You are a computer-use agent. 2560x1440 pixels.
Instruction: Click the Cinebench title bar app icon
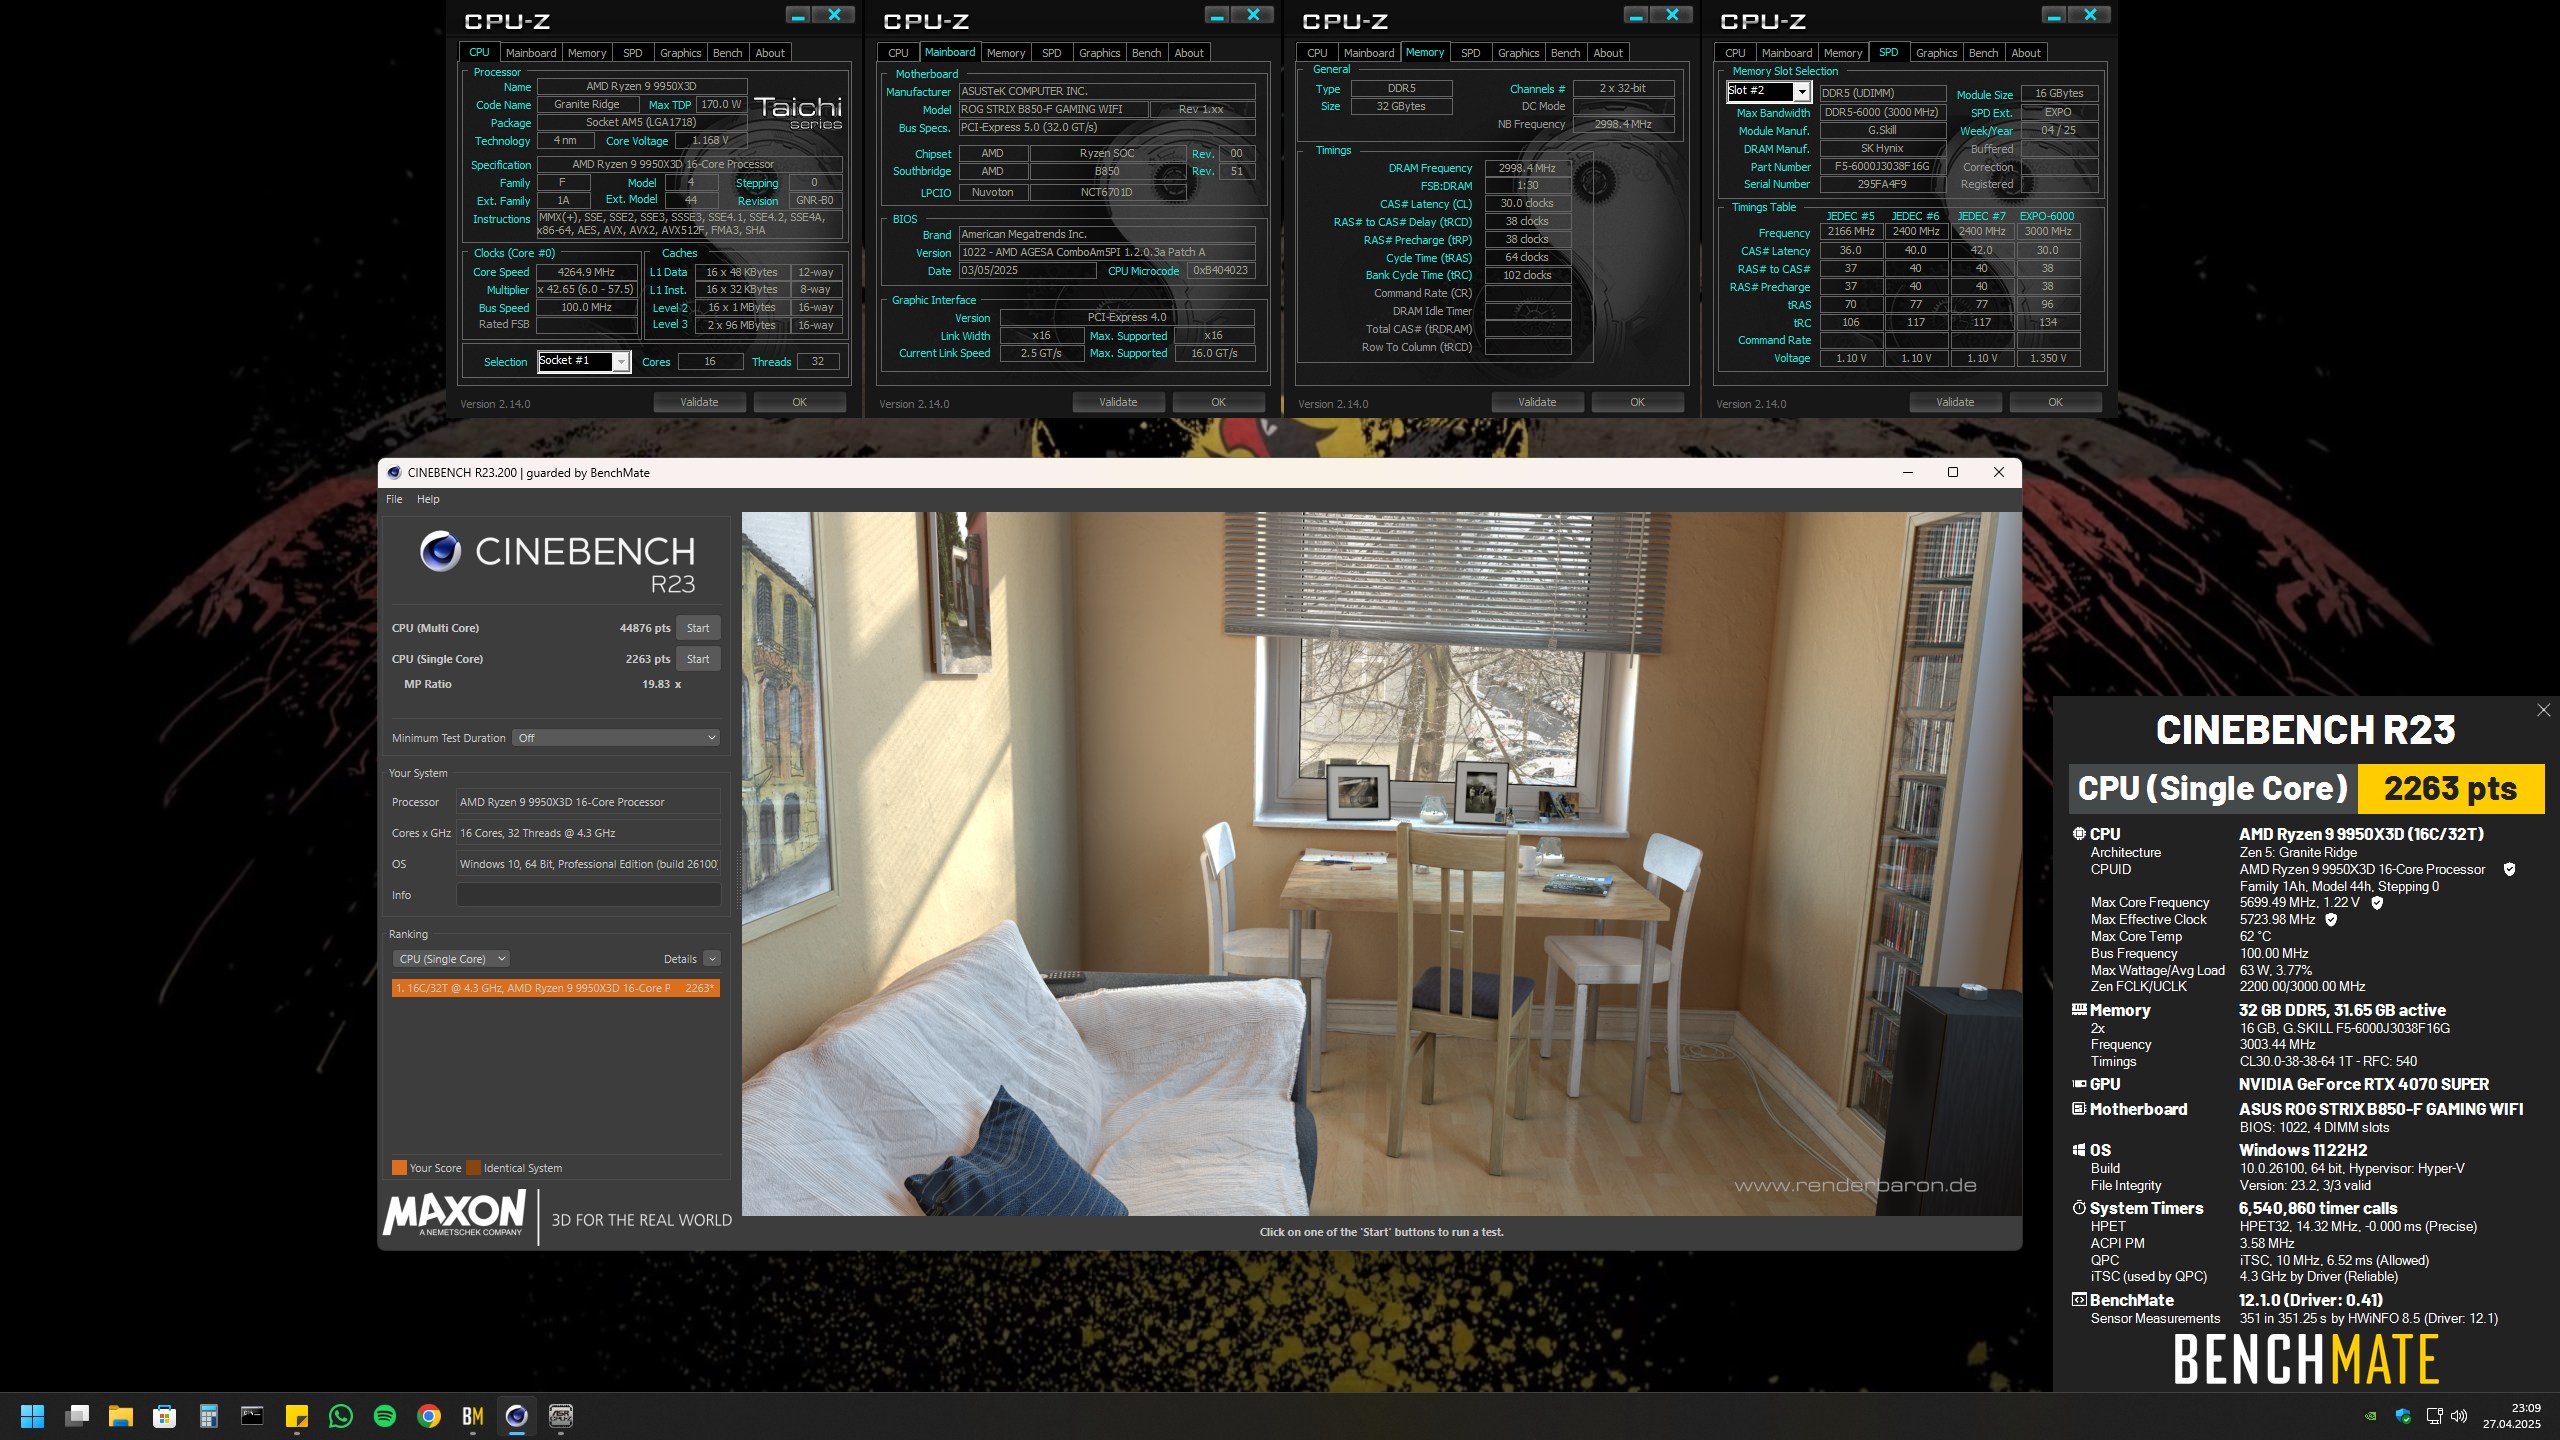(x=394, y=473)
